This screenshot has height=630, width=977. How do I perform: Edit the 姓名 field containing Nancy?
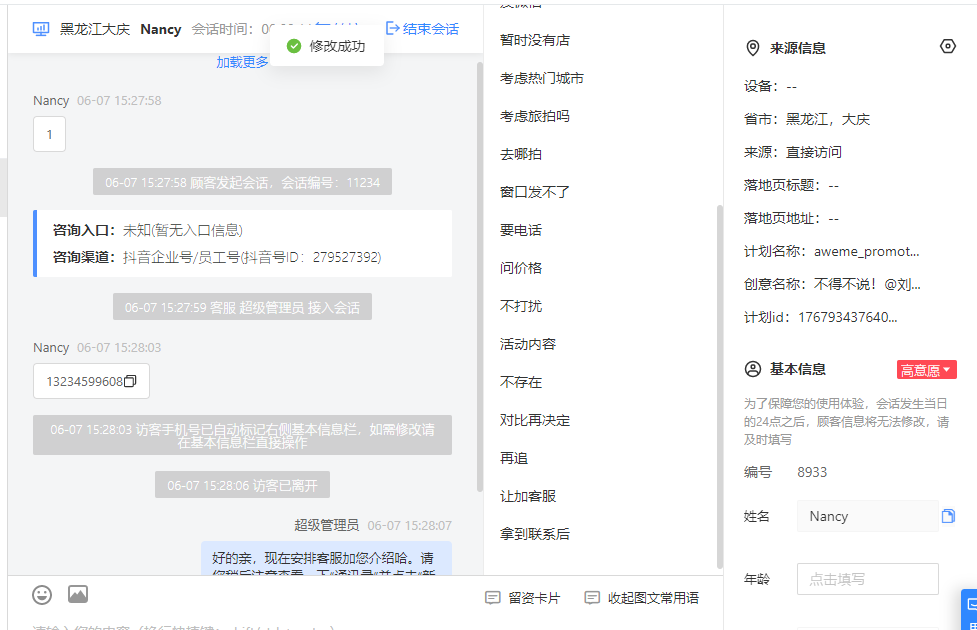click(867, 516)
